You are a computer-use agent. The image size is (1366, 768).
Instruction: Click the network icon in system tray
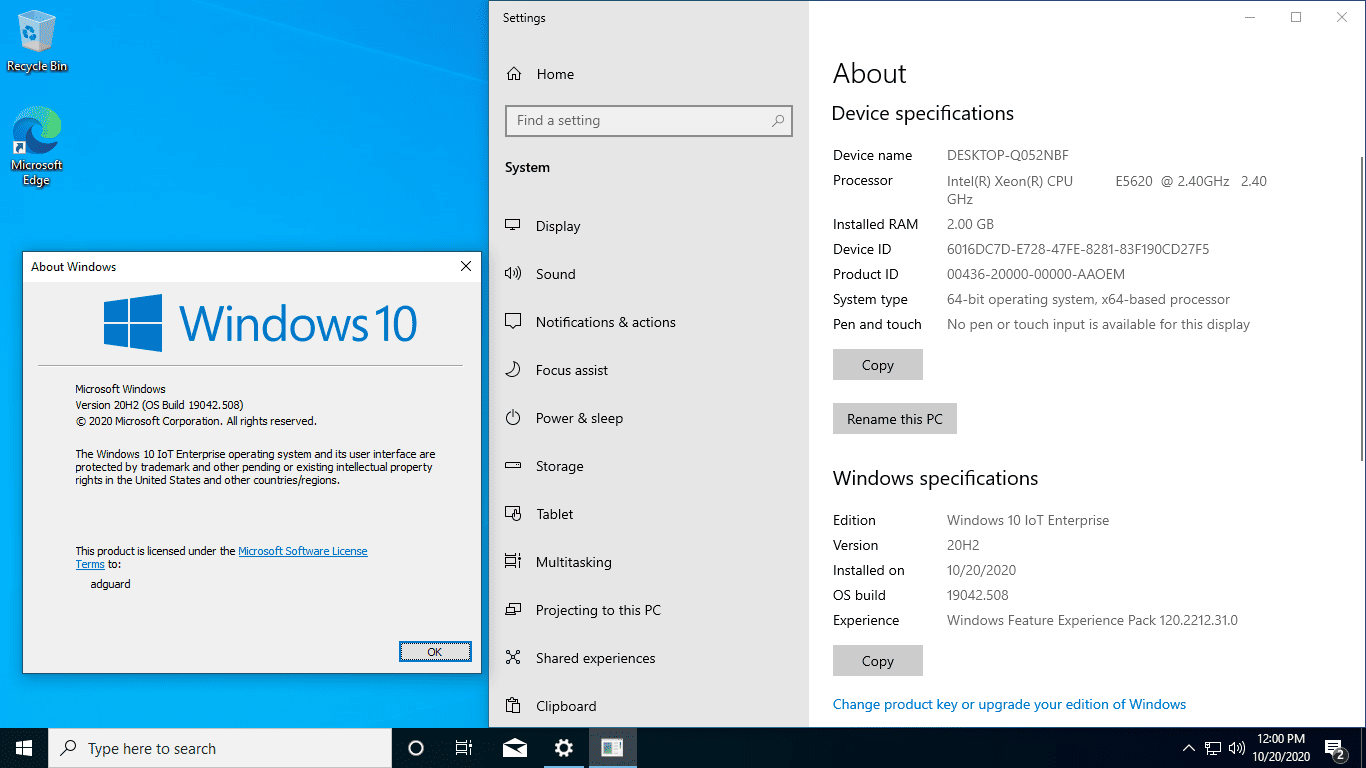[1213, 748]
